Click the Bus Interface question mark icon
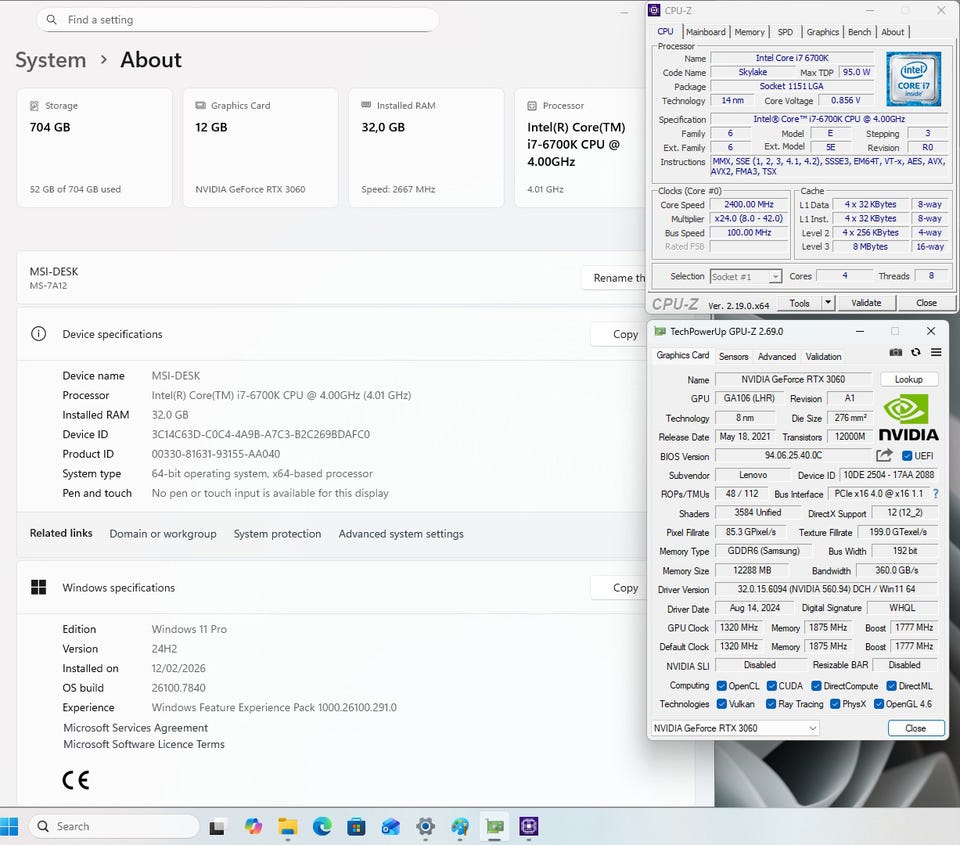960x845 pixels. tap(936, 494)
